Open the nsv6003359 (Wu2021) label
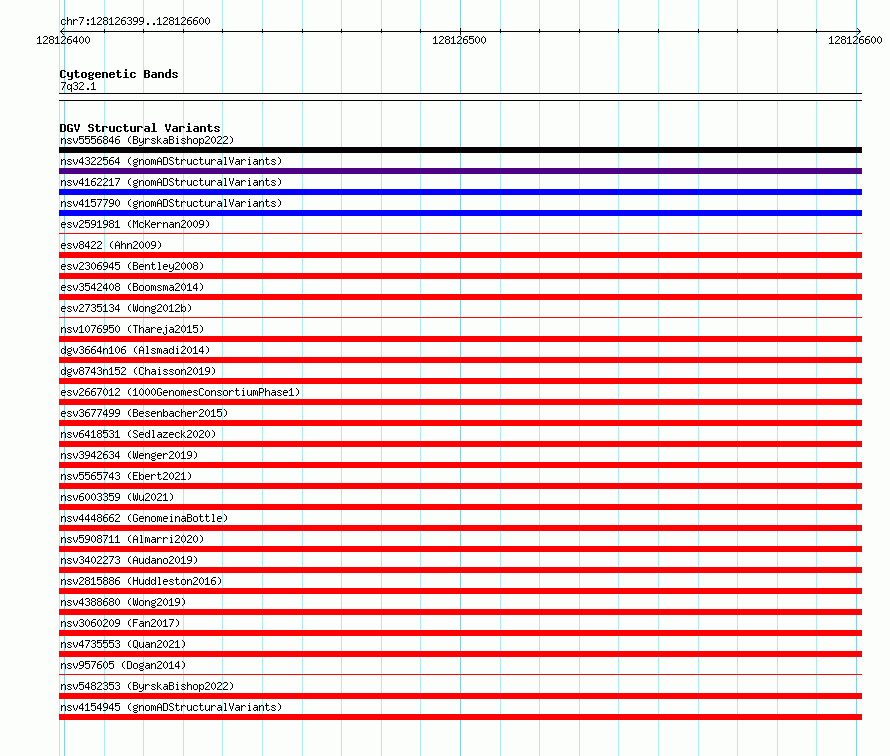This screenshot has height=756, width=890. (x=117, y=497)
